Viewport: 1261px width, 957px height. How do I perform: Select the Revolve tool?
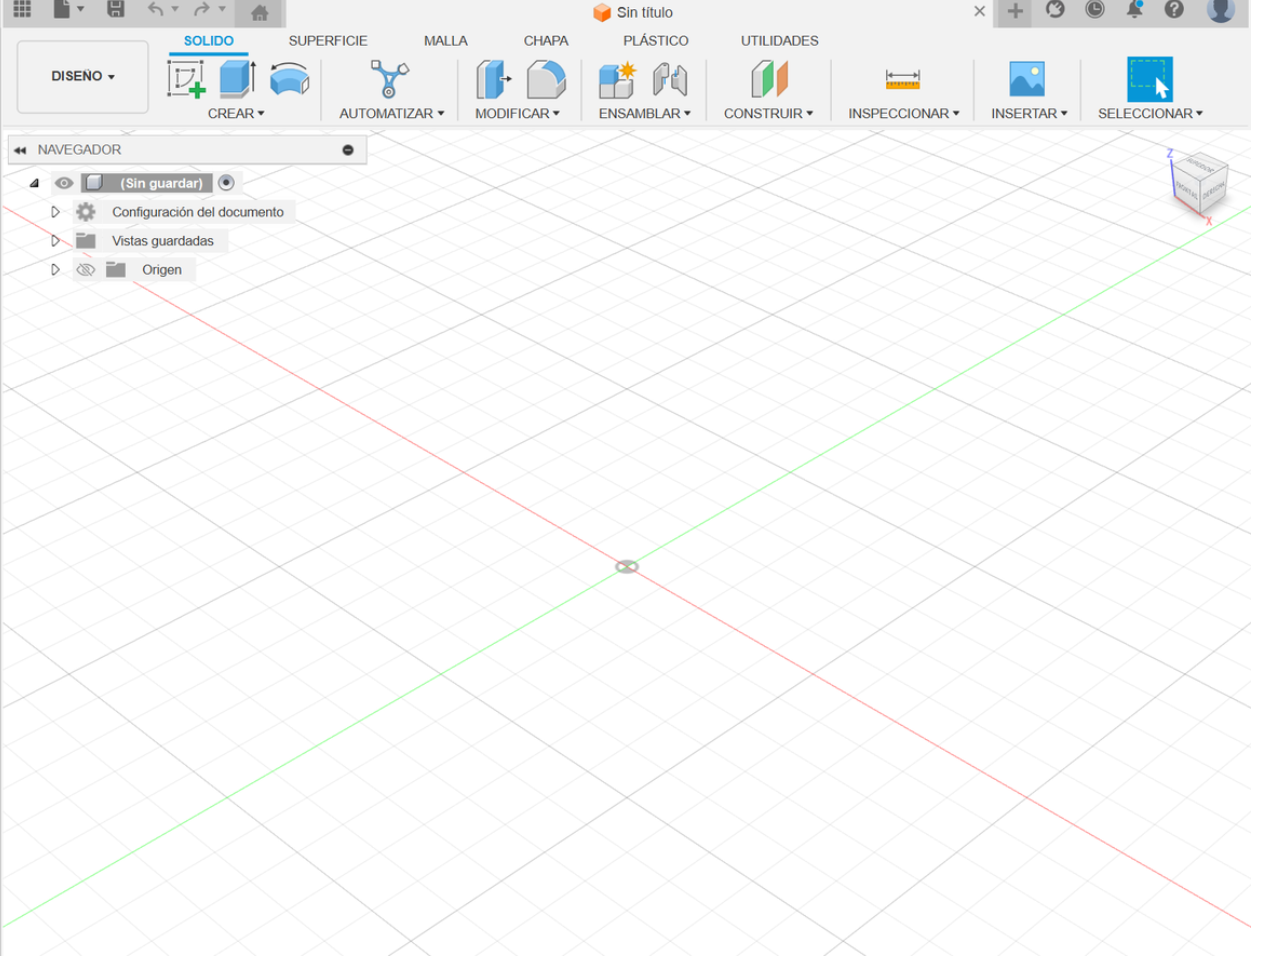(290, 79)
